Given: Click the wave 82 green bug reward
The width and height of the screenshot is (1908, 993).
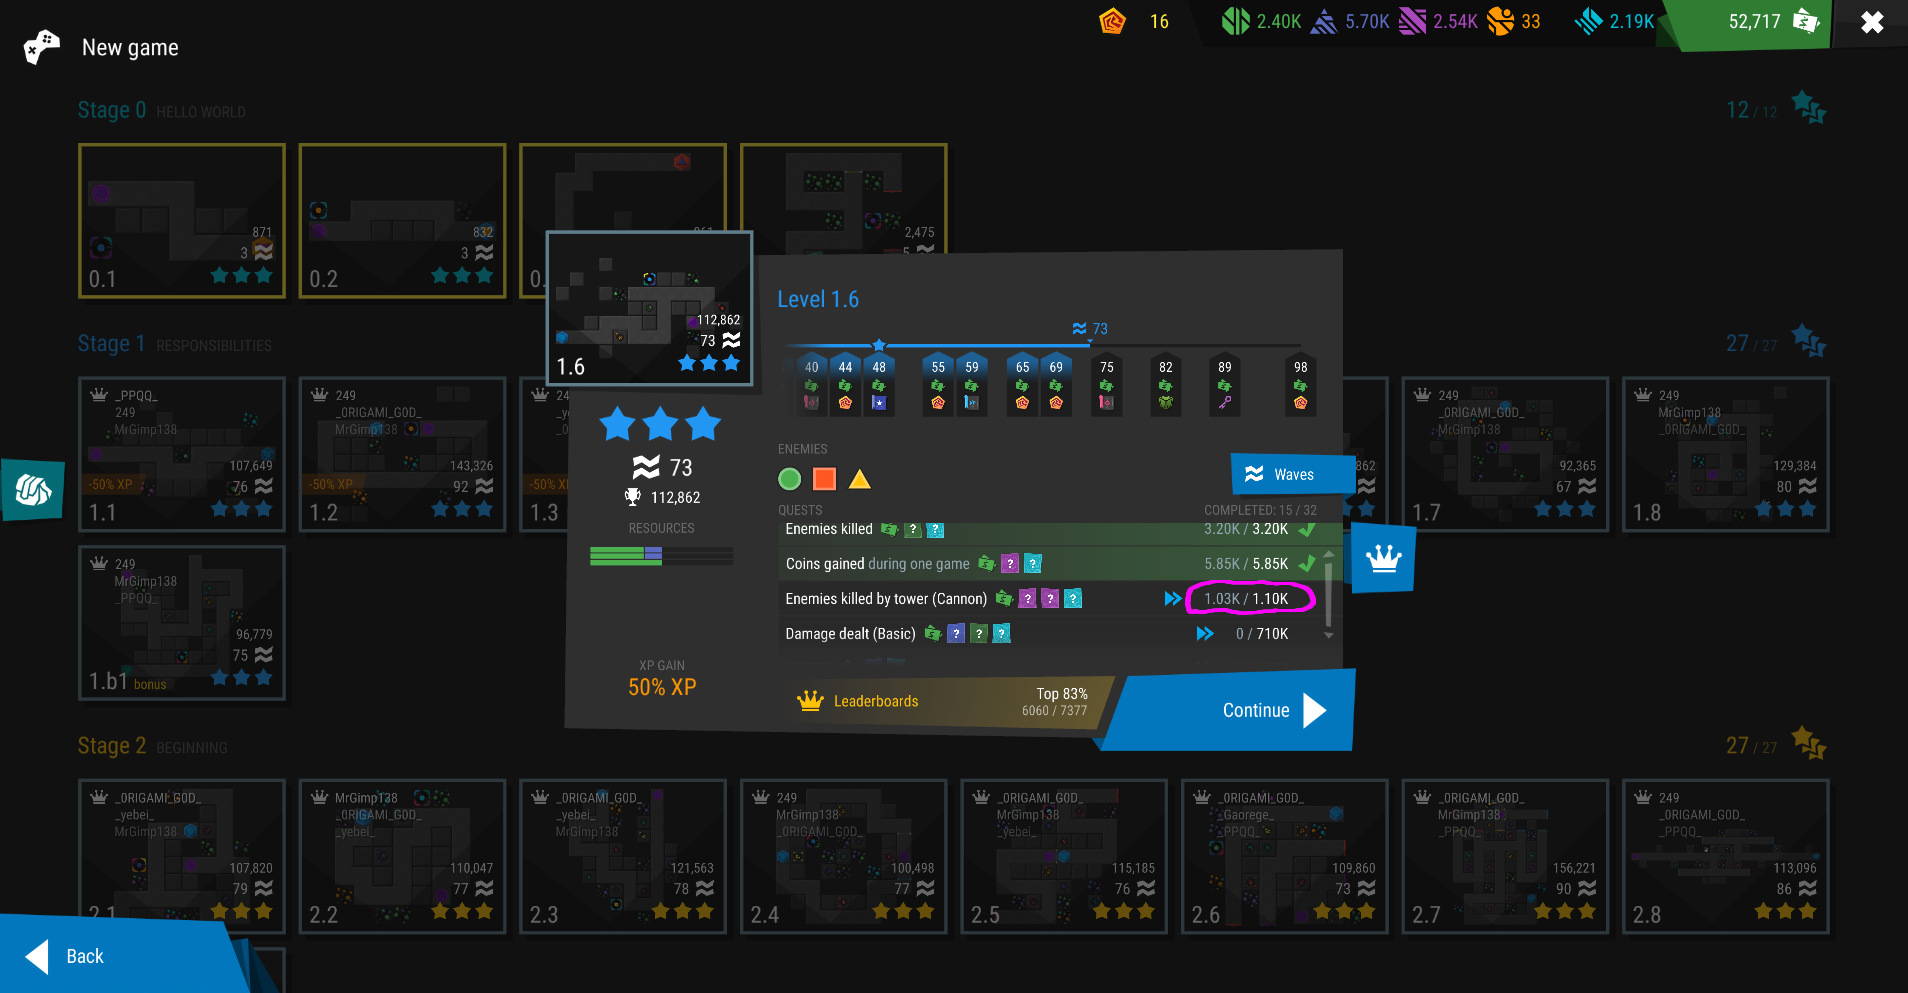Looking at the screenshot, I should tap(1165, 402).
